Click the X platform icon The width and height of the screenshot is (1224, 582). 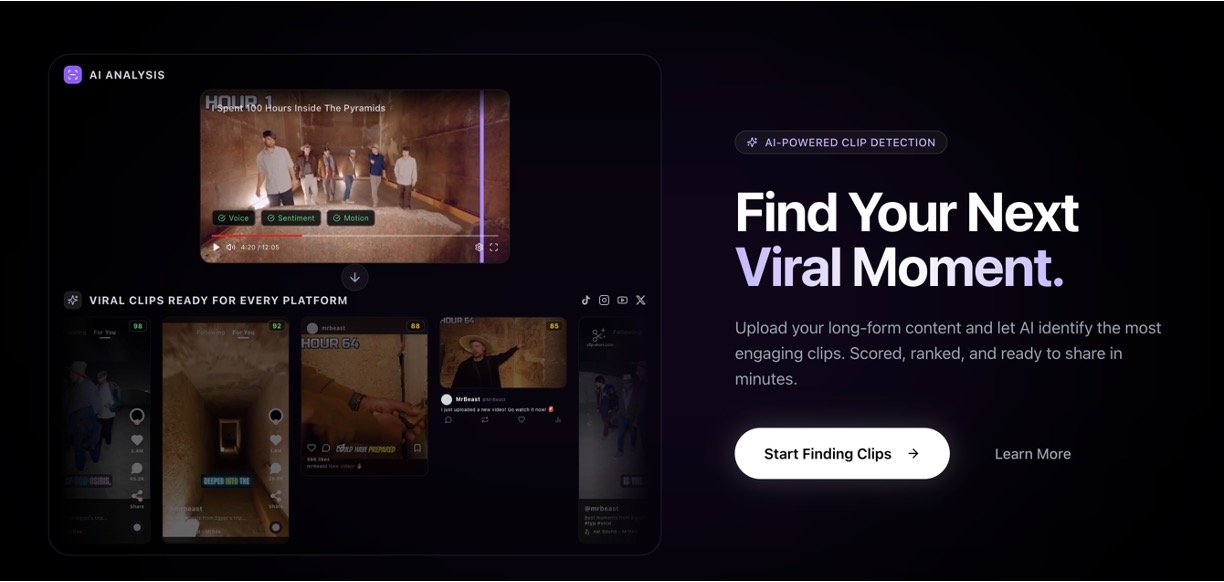tap(641, 300)
